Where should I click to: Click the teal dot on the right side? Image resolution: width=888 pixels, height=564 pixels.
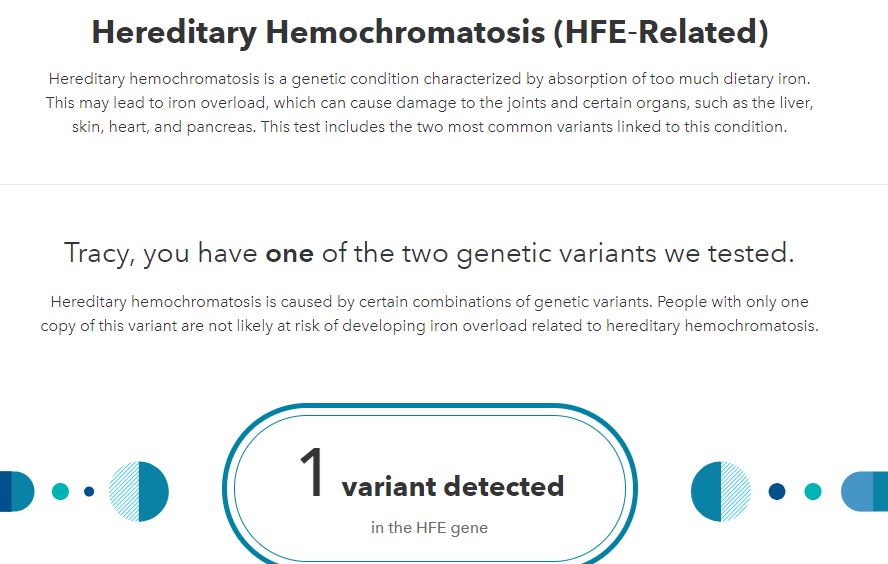tap(813, 491)
